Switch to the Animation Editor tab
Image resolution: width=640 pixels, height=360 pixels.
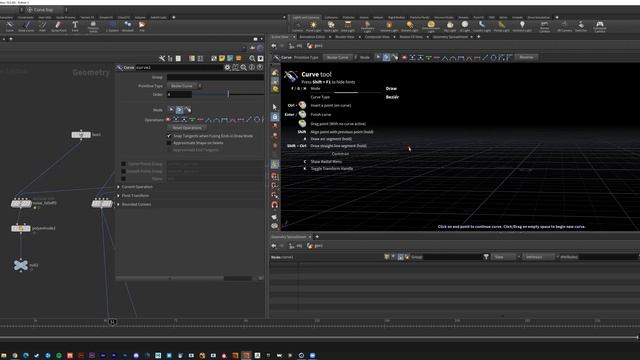[312, 37]
